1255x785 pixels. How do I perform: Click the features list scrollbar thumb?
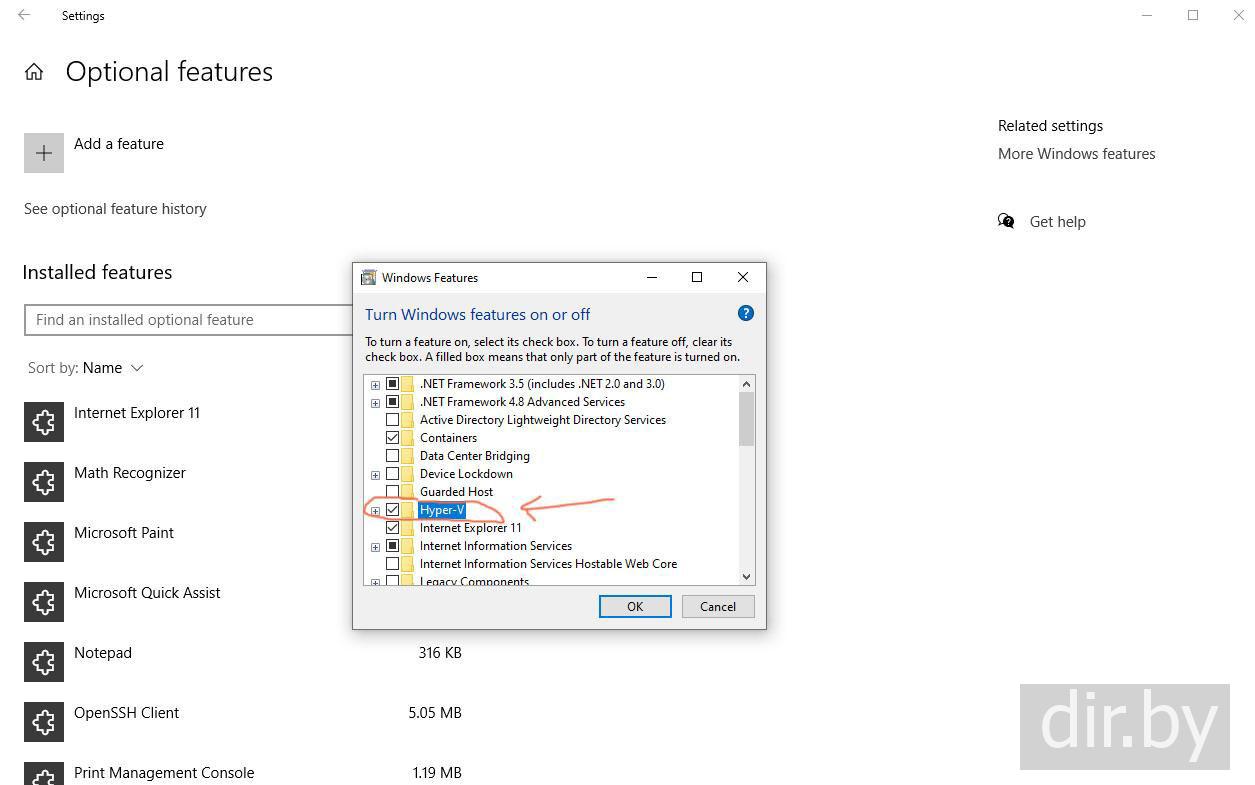coord(746,418)
